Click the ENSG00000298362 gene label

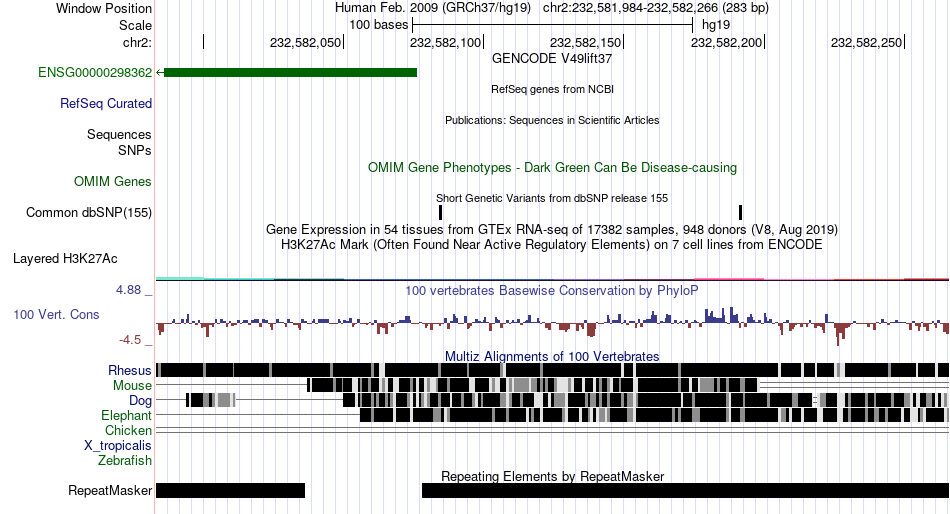[95, 73]
